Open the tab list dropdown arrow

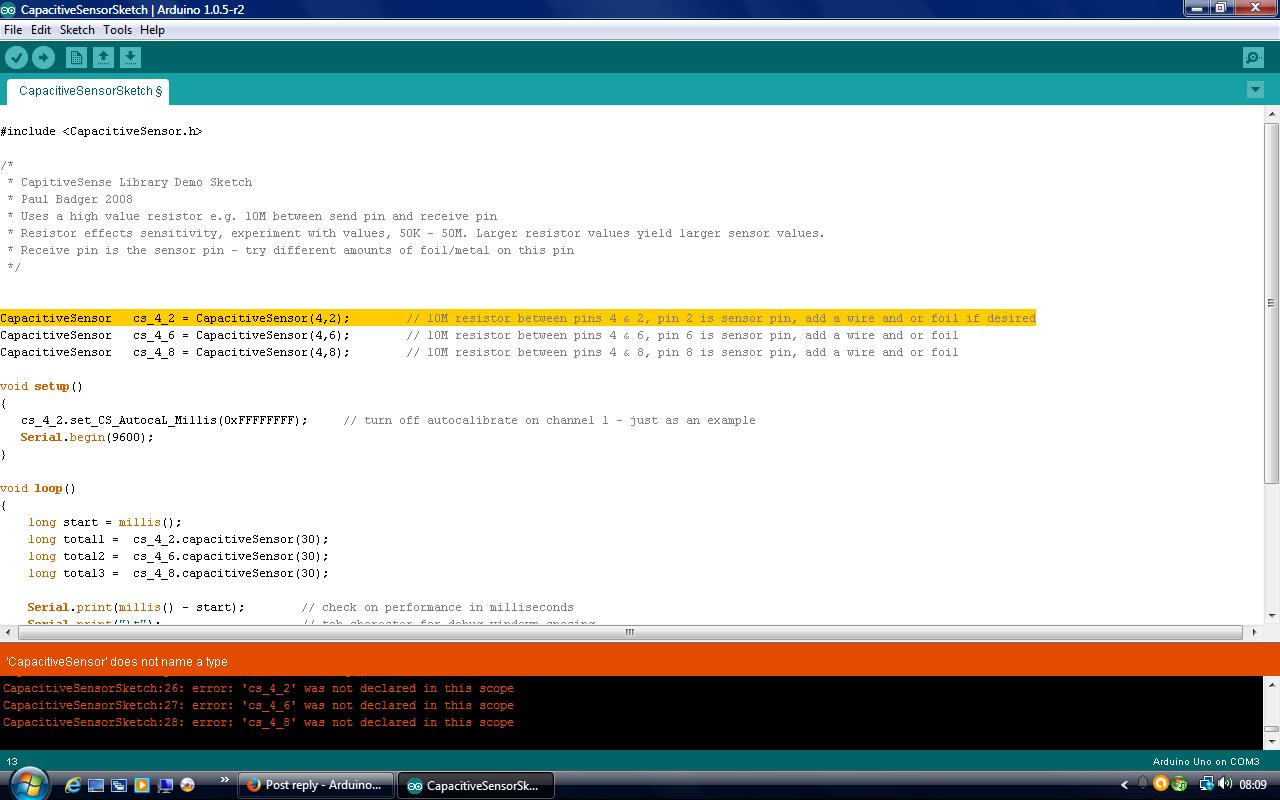pyautogui.click(x=1256, y=90)
